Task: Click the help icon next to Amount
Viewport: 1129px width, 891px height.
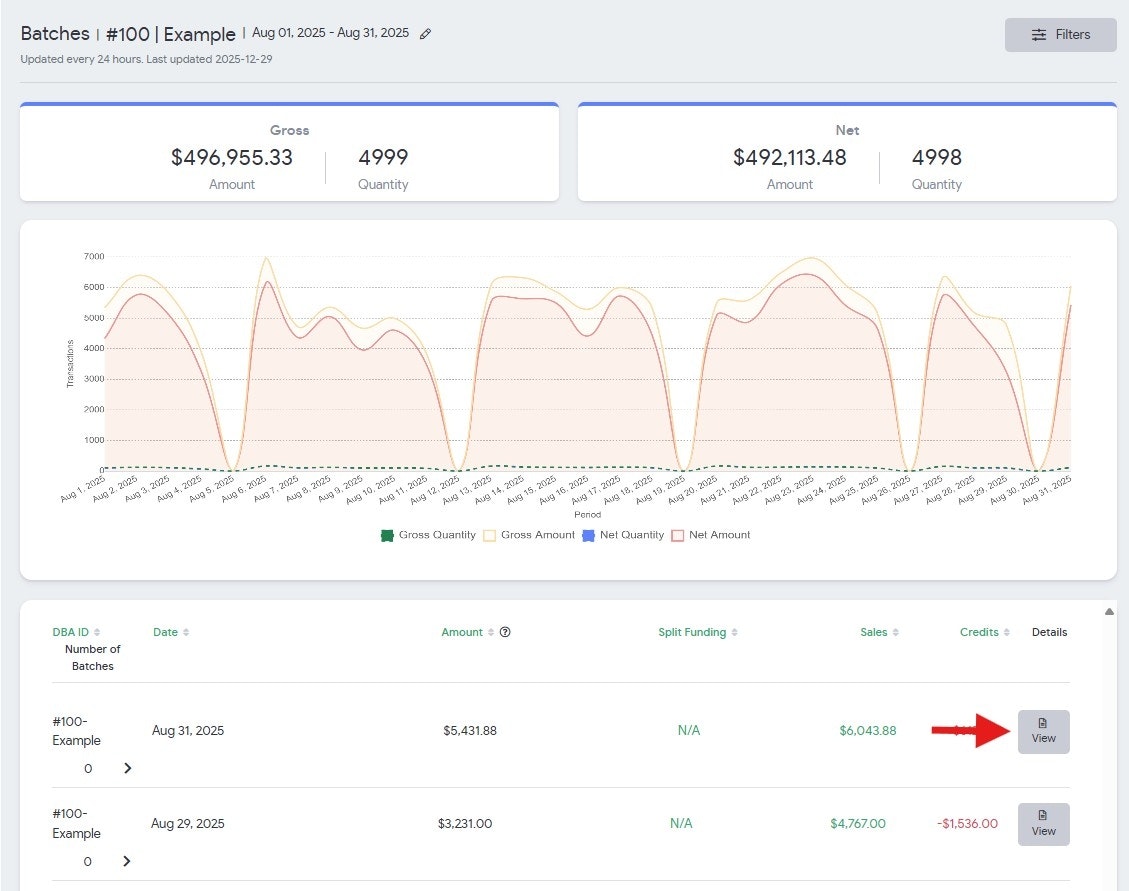Action: pos(505,632)
